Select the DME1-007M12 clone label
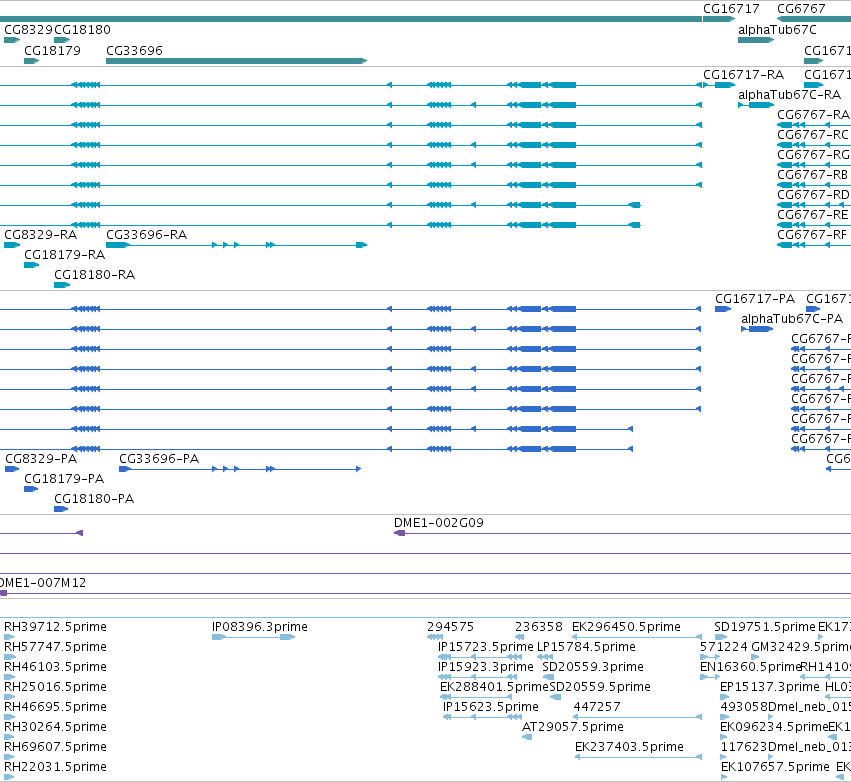 (x=43, y=583)
